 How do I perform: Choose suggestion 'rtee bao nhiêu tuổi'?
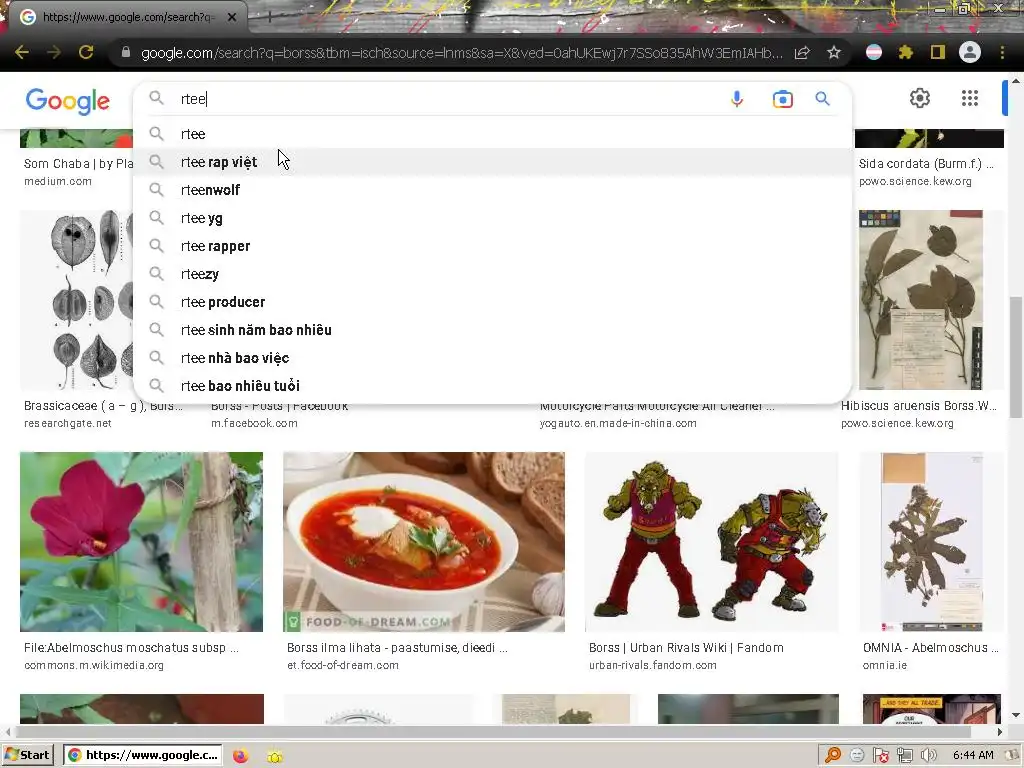492,386
